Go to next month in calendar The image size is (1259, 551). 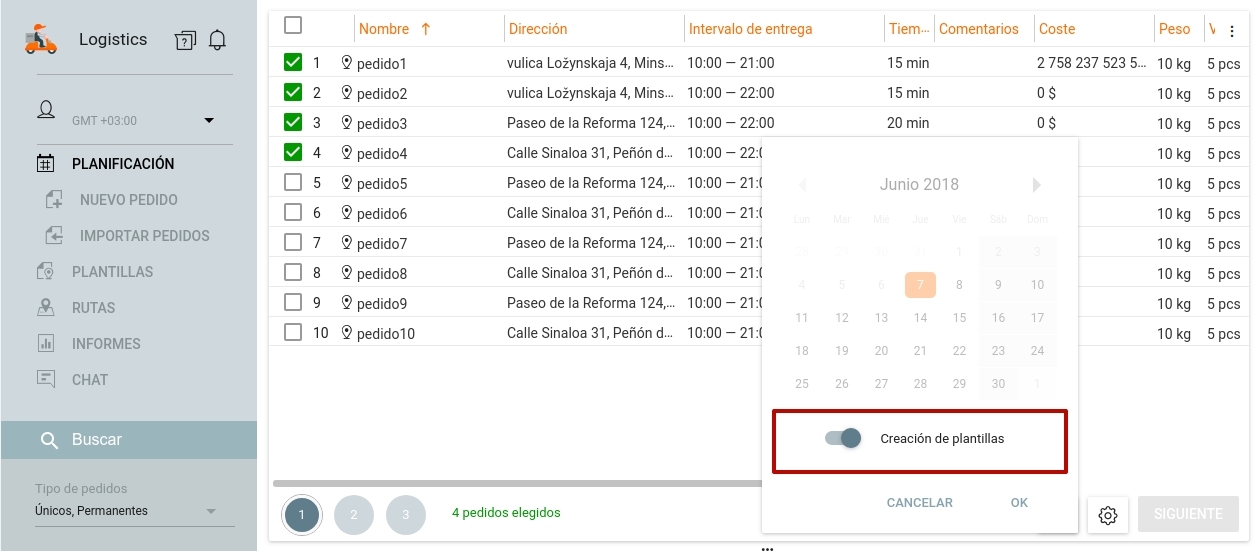1037,185
